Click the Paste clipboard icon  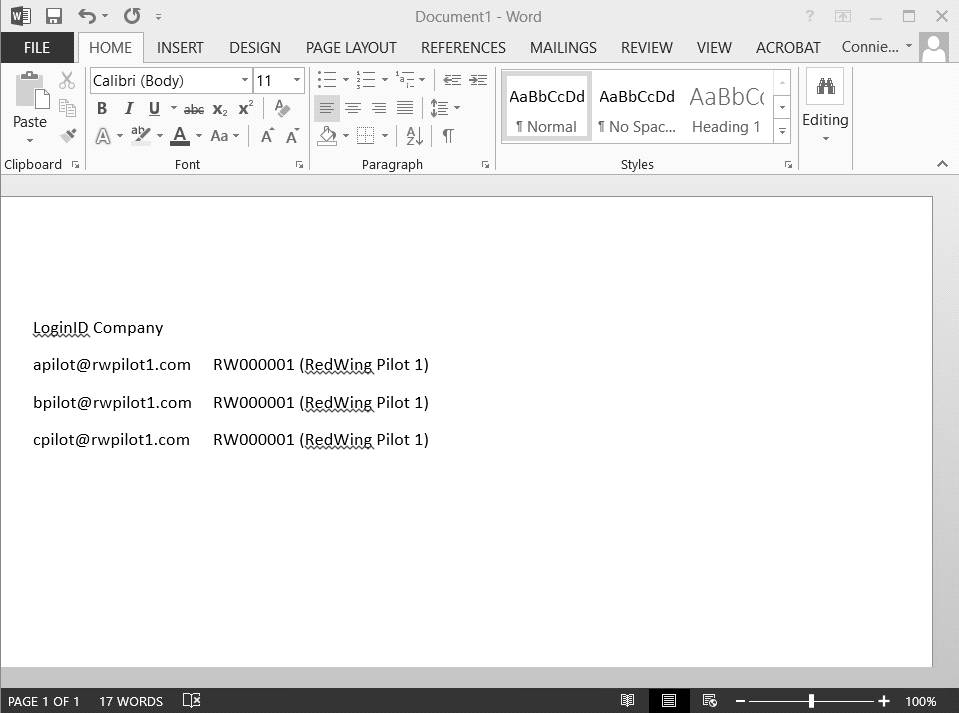click(31, 90)
